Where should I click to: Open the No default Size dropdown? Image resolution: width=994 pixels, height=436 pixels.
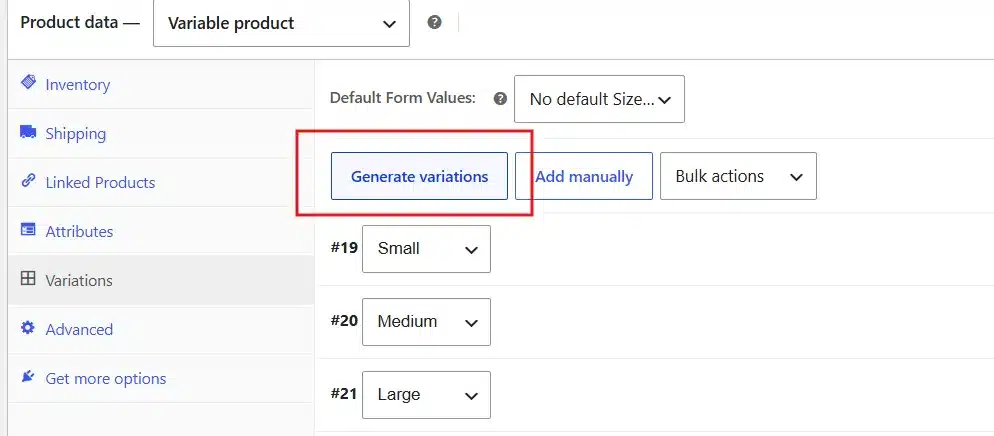pos(599,99)
